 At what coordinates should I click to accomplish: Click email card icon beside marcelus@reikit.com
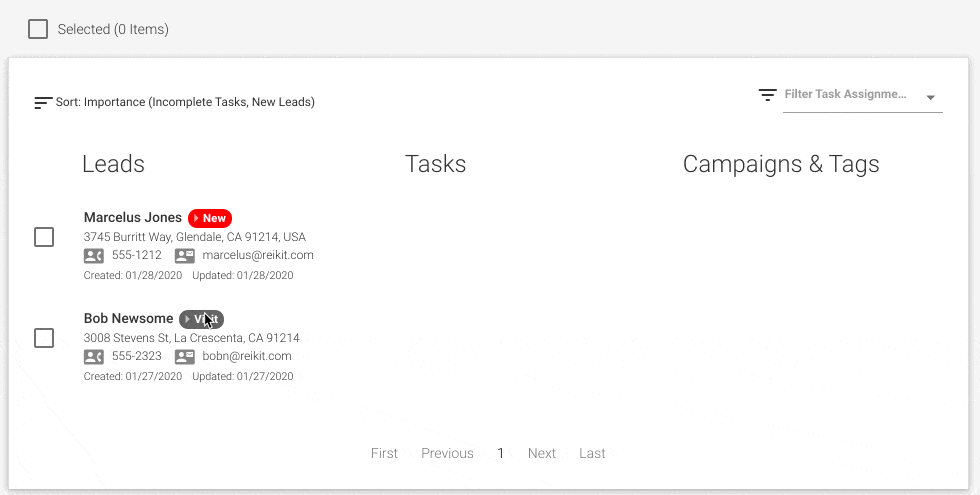184,256
